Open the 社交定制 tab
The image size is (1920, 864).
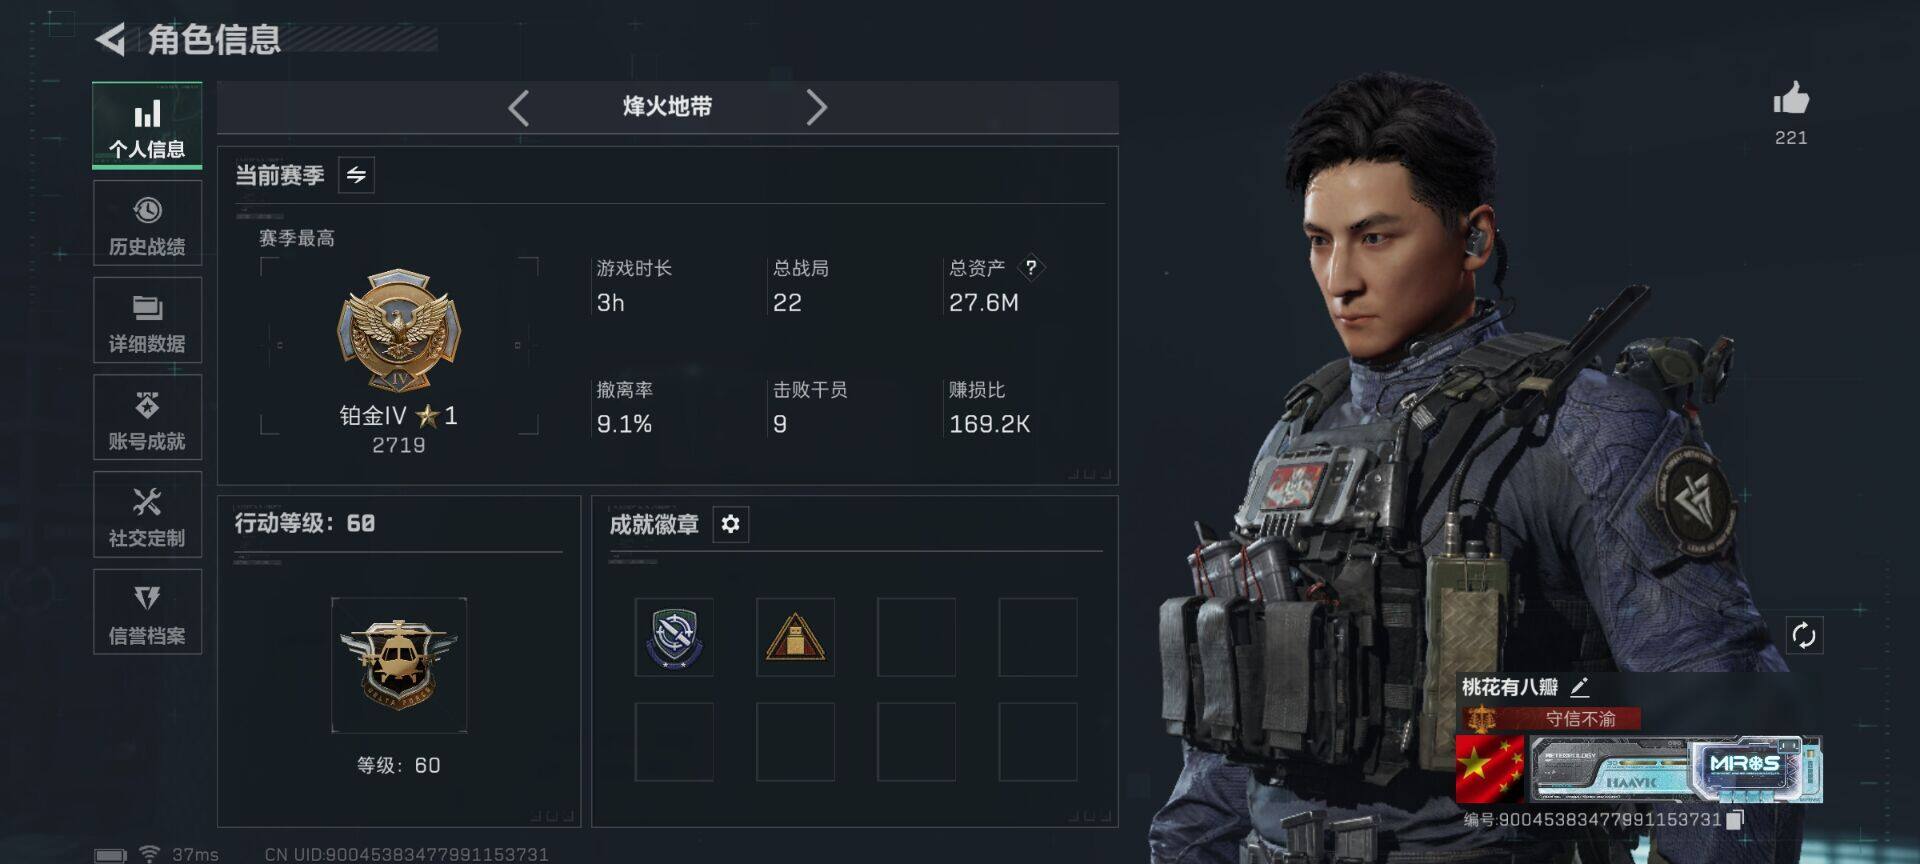[x=147, y=514]
